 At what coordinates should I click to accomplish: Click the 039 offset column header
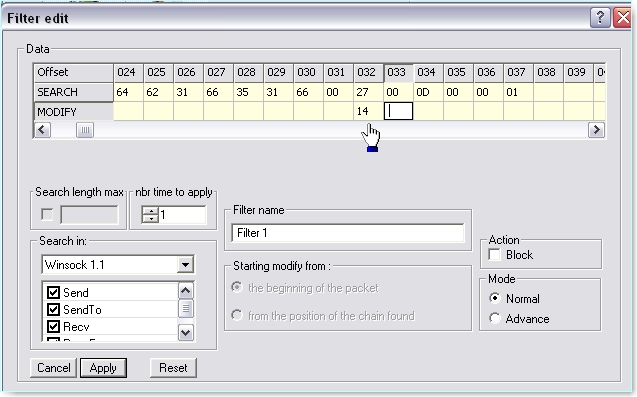578,73
